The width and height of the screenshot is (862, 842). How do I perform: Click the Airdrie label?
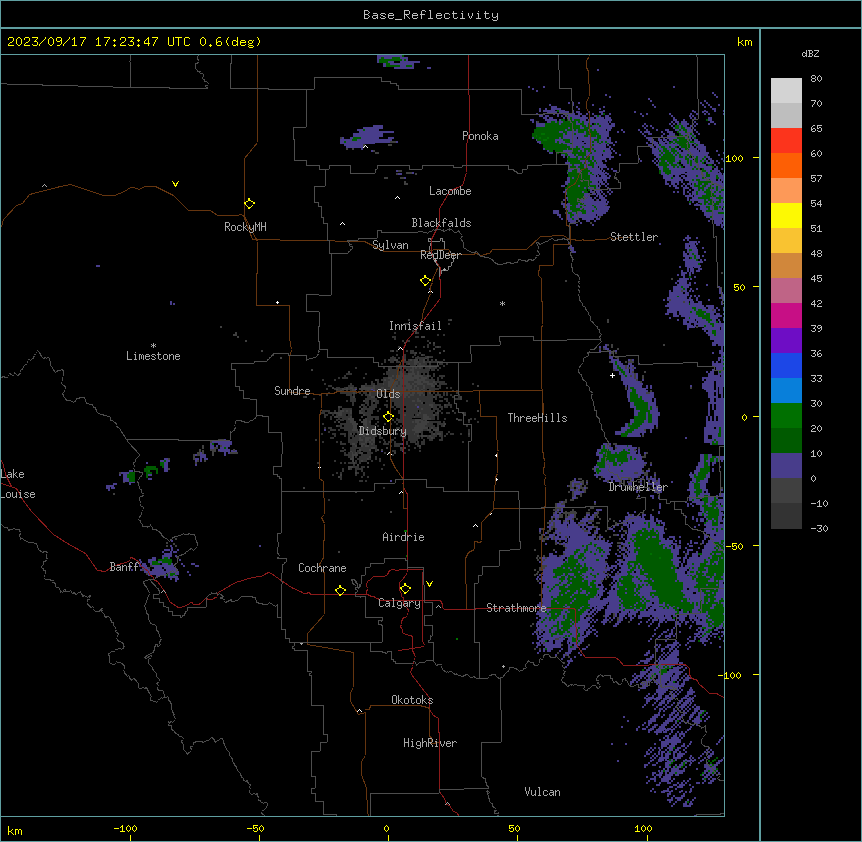click(x=403, y=537)
